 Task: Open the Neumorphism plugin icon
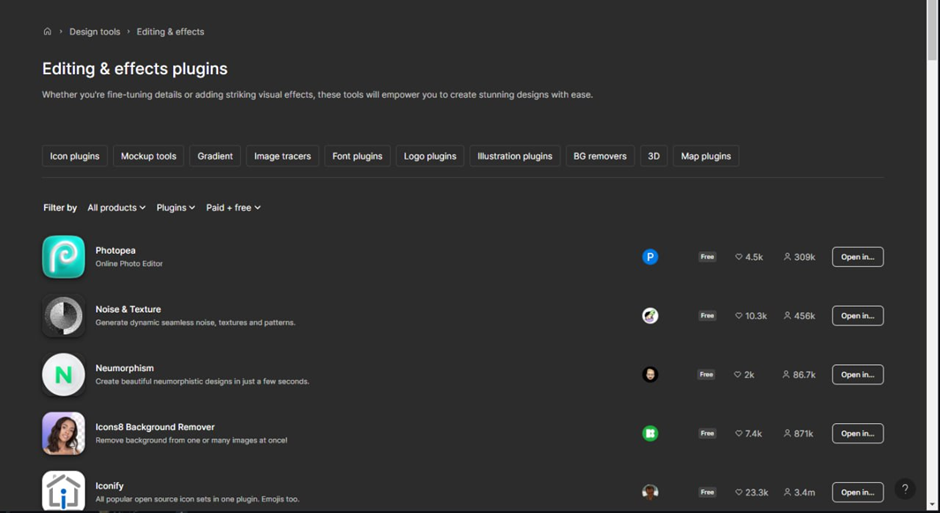pyautogui.click(x=63, y=375)
